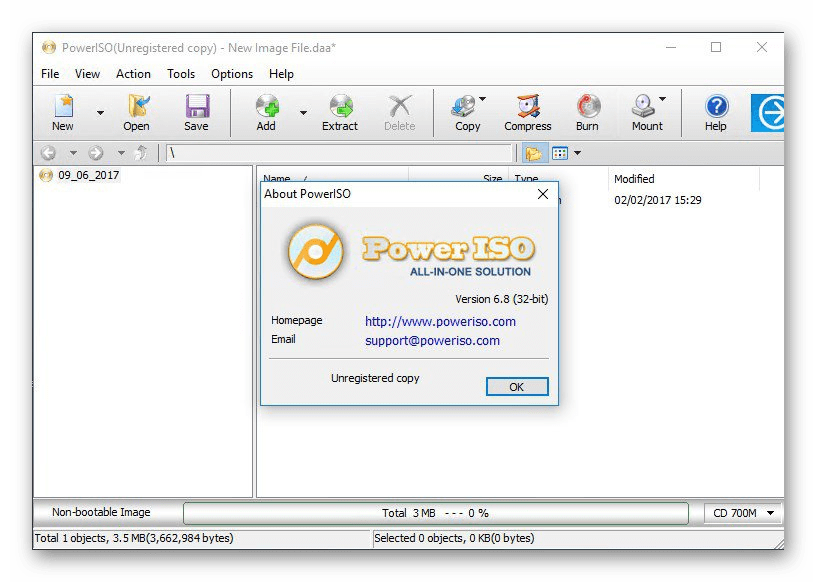Open the Options menu

[x=232, y=74]
